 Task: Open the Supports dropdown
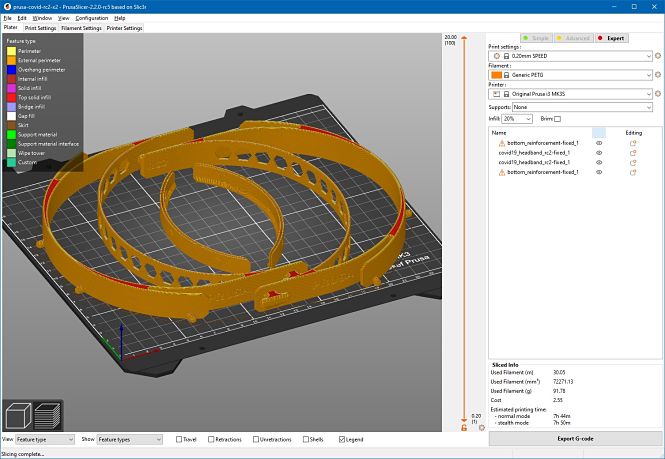[582, 106]
